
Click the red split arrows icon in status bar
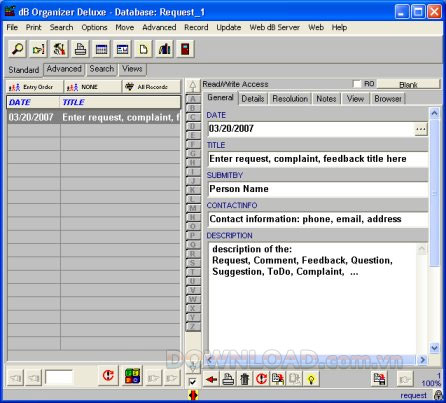click(x=193, y=395)
